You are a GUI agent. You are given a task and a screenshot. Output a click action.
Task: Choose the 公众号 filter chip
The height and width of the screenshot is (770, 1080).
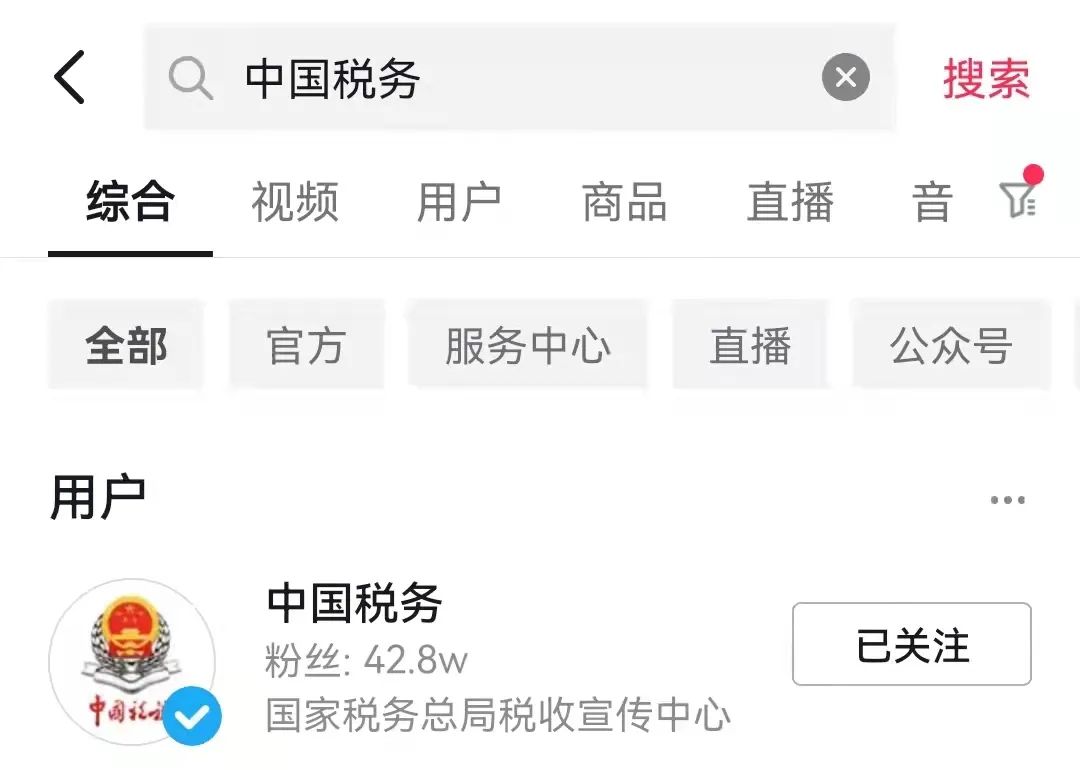pos(951,345)
